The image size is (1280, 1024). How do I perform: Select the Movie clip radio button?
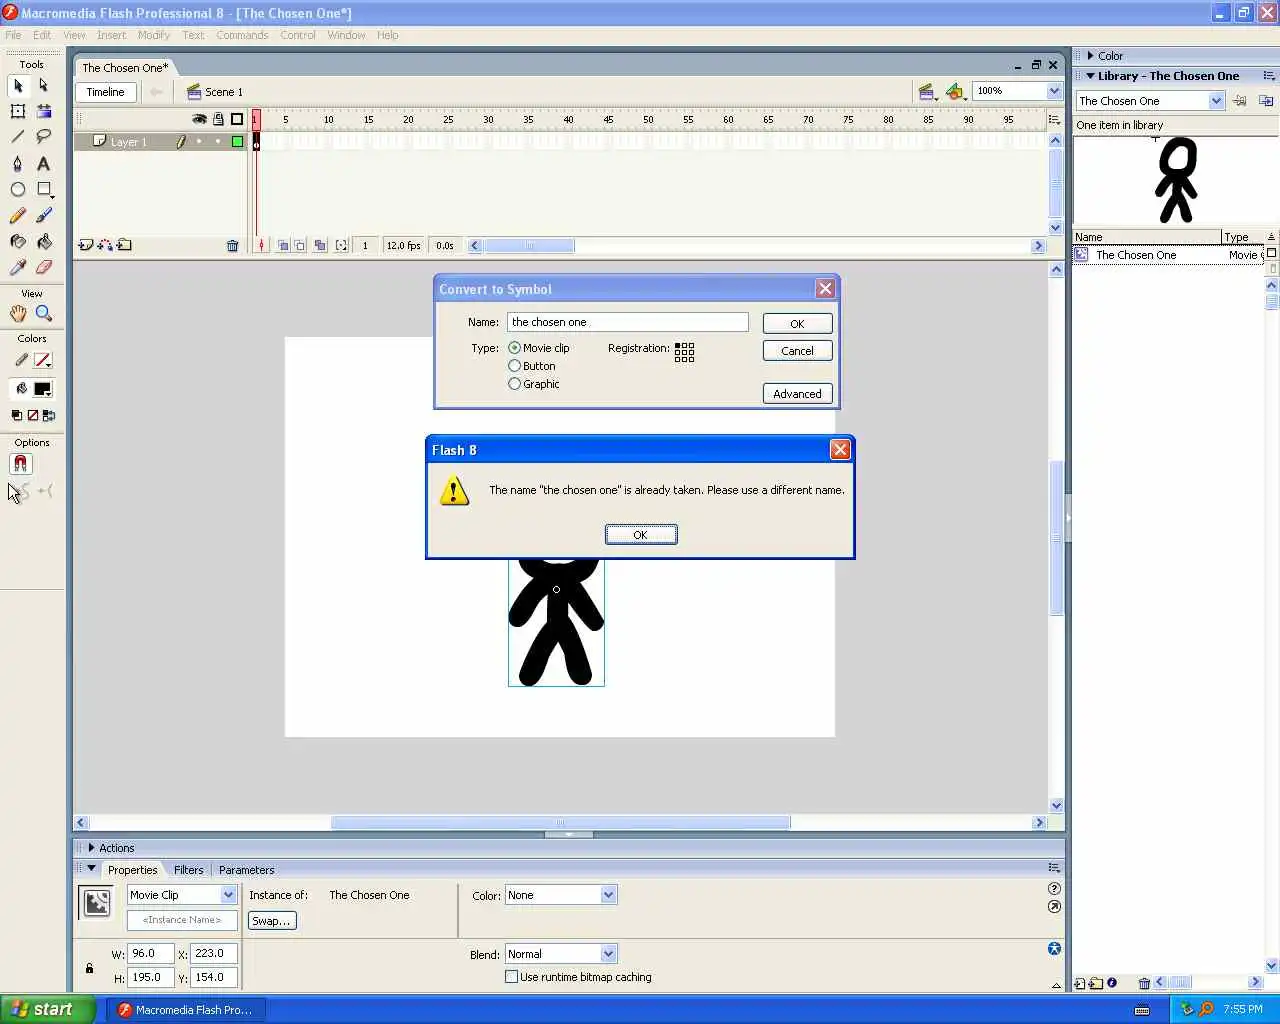514,348
